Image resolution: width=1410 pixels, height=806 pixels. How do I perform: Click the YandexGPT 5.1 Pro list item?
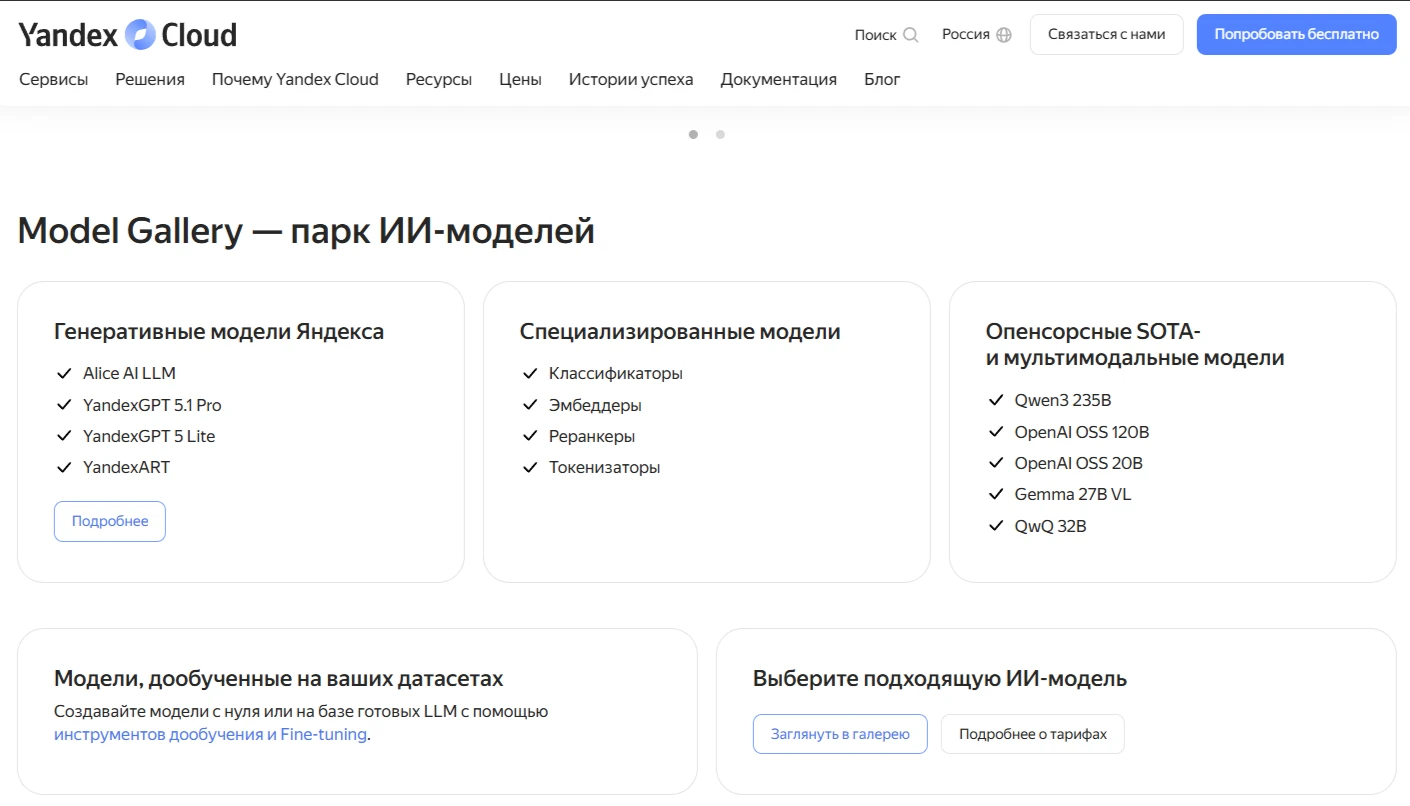pos(152,405)
